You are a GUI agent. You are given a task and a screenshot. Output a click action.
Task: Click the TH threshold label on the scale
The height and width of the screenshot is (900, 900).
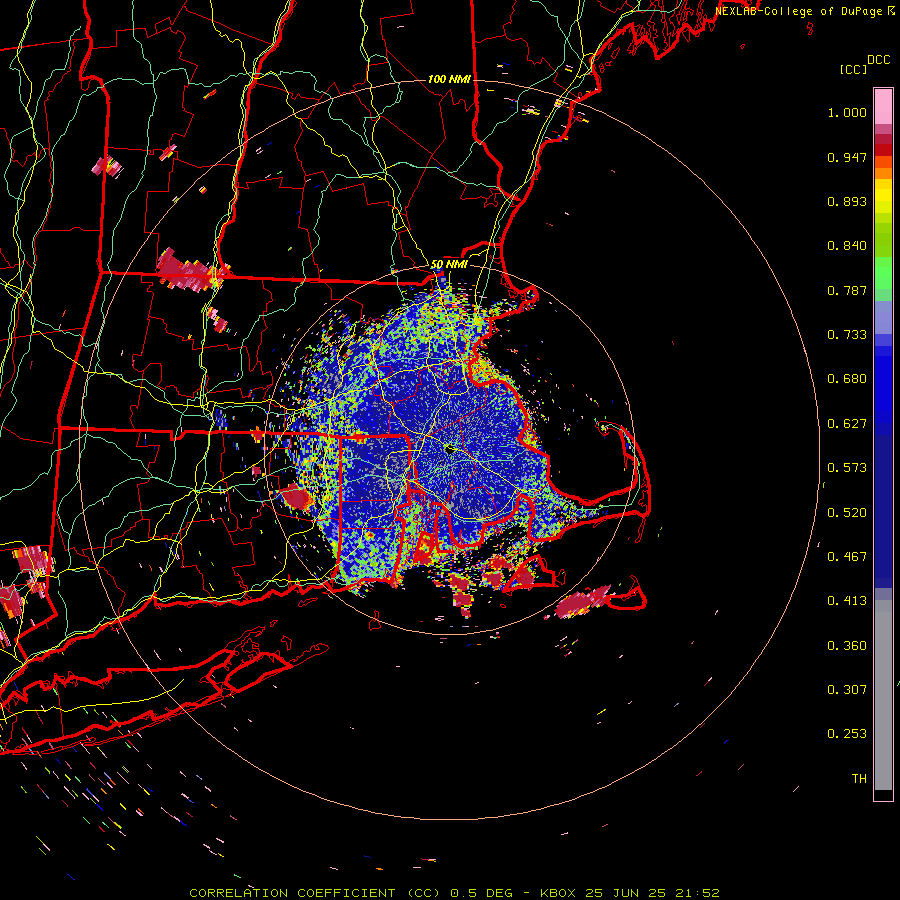(859, 779)
